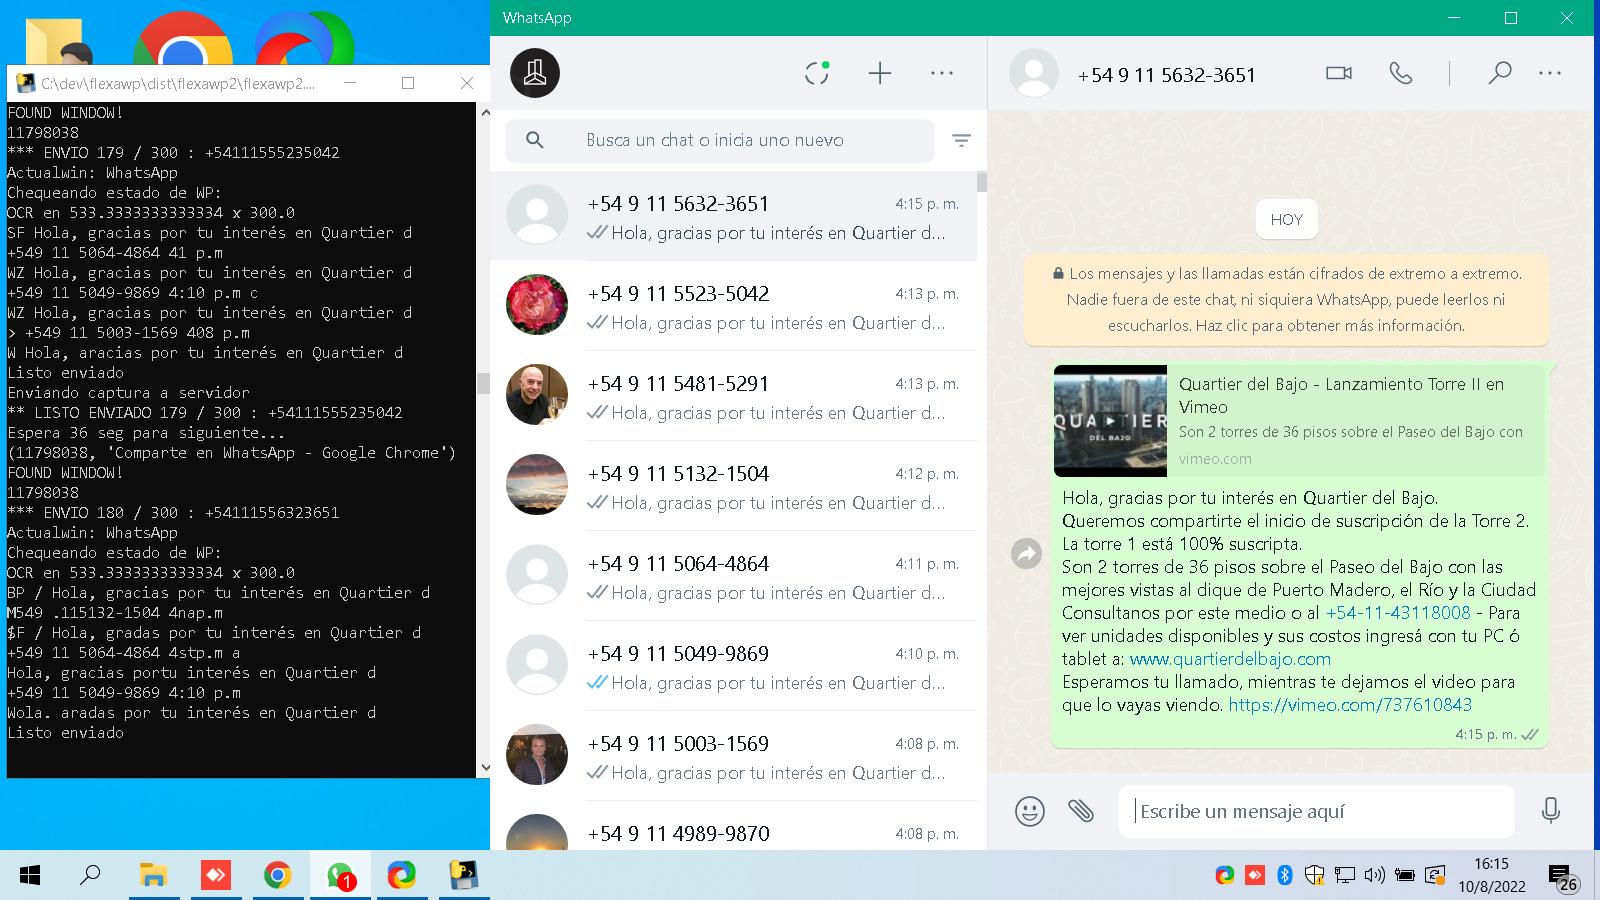Open network settings tray icon
1600x900 pixels.
(x=1344, y=876)
